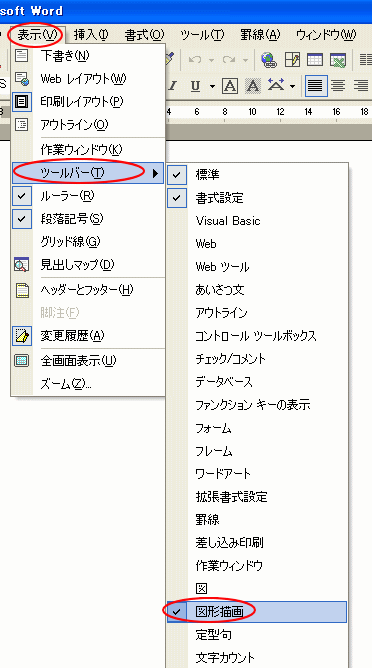
Task: Open the 書式(O) menu
Action: (x=144, y=35)
